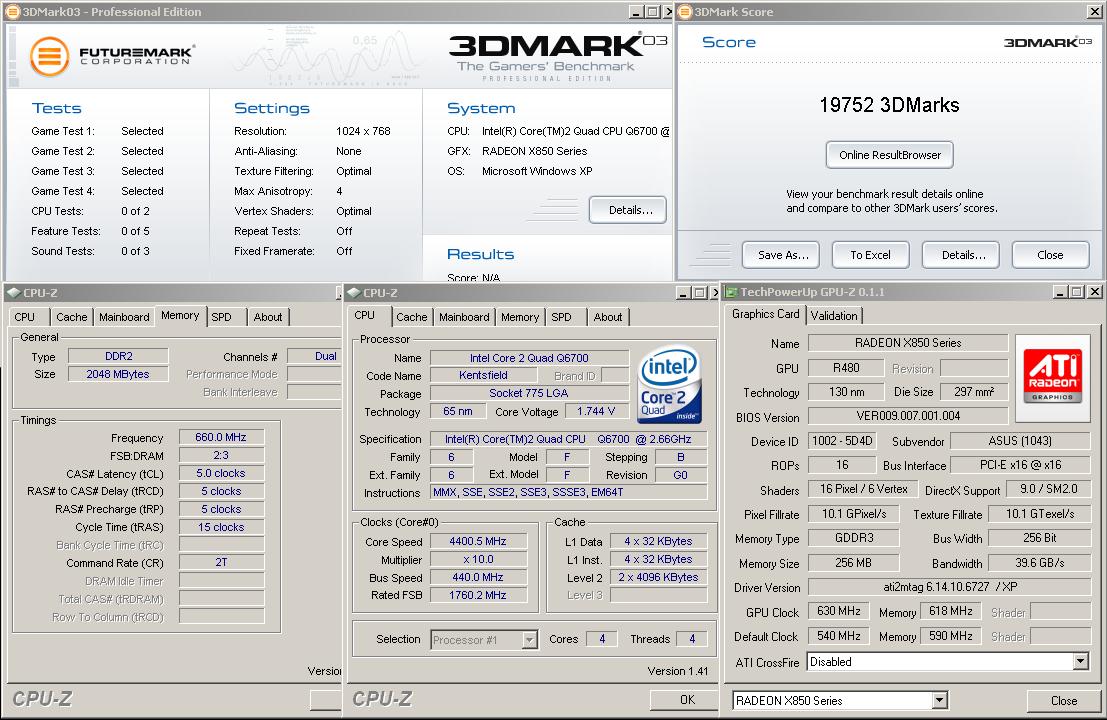Click the Core Voltage 1.744 V value
1107x720 pixels.
(x=596, y=412)
